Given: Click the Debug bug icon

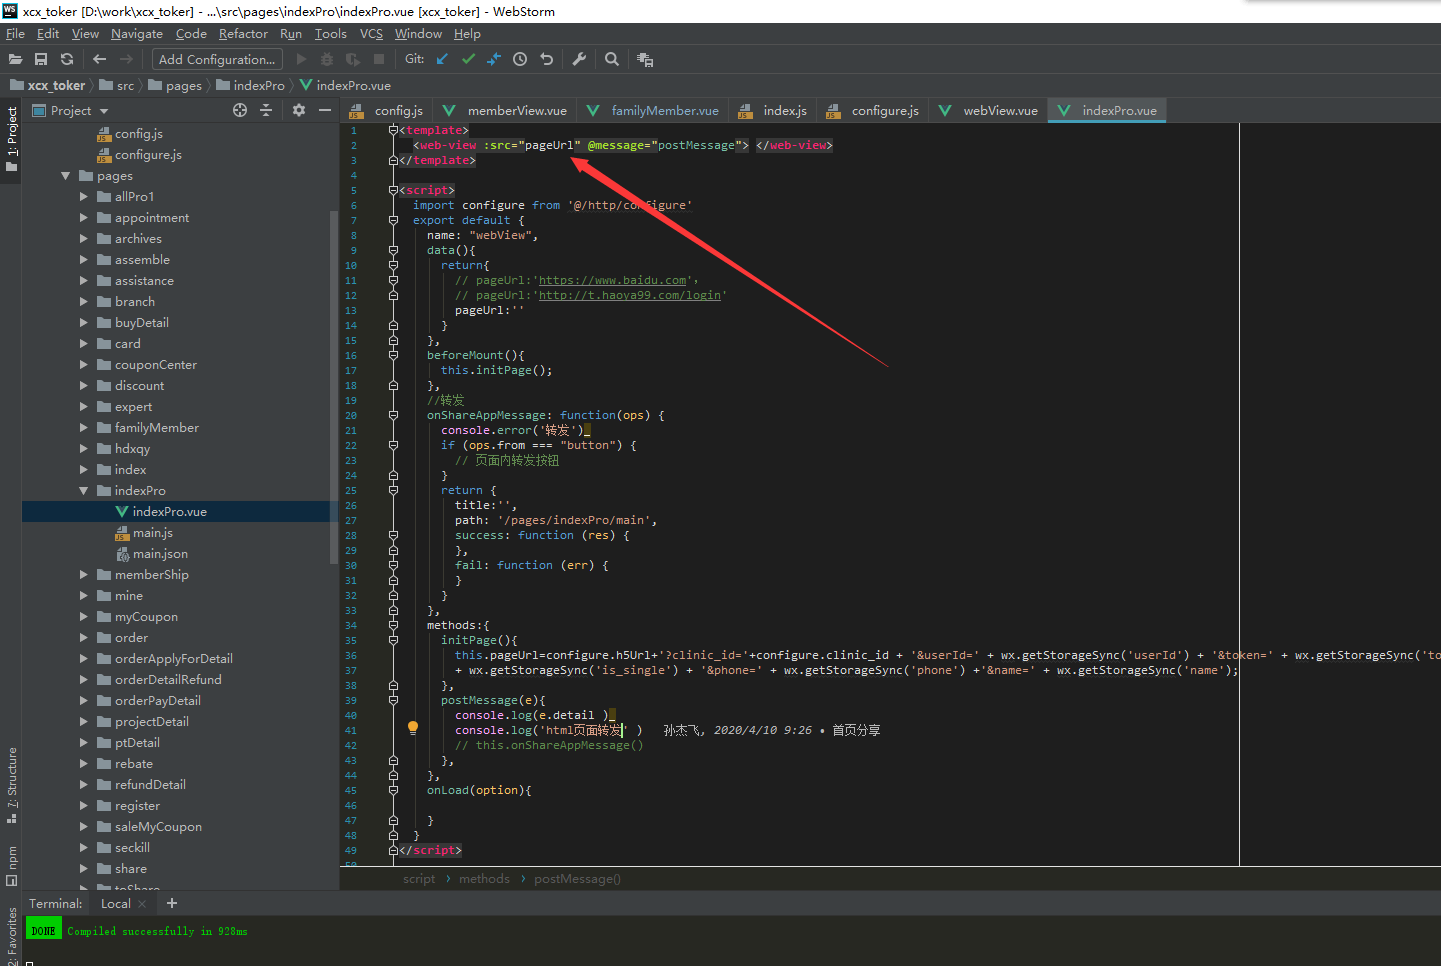Looking at the screenshot, I should click(x=326, y=59).
